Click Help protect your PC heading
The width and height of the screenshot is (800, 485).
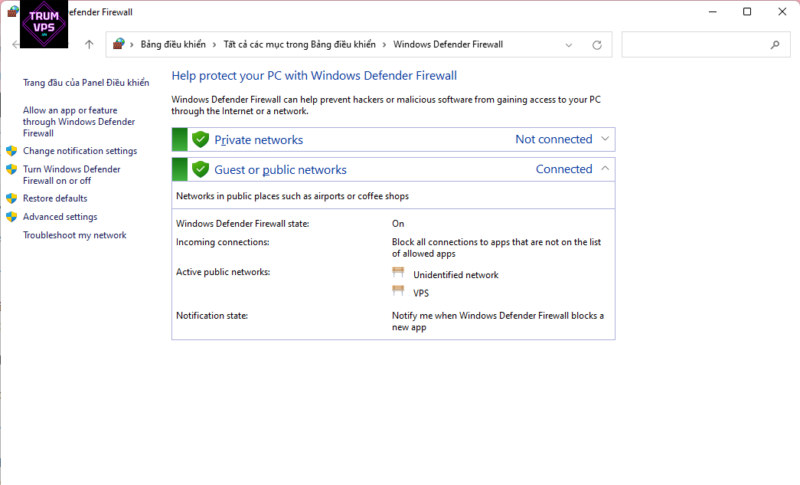pos(314,75)
